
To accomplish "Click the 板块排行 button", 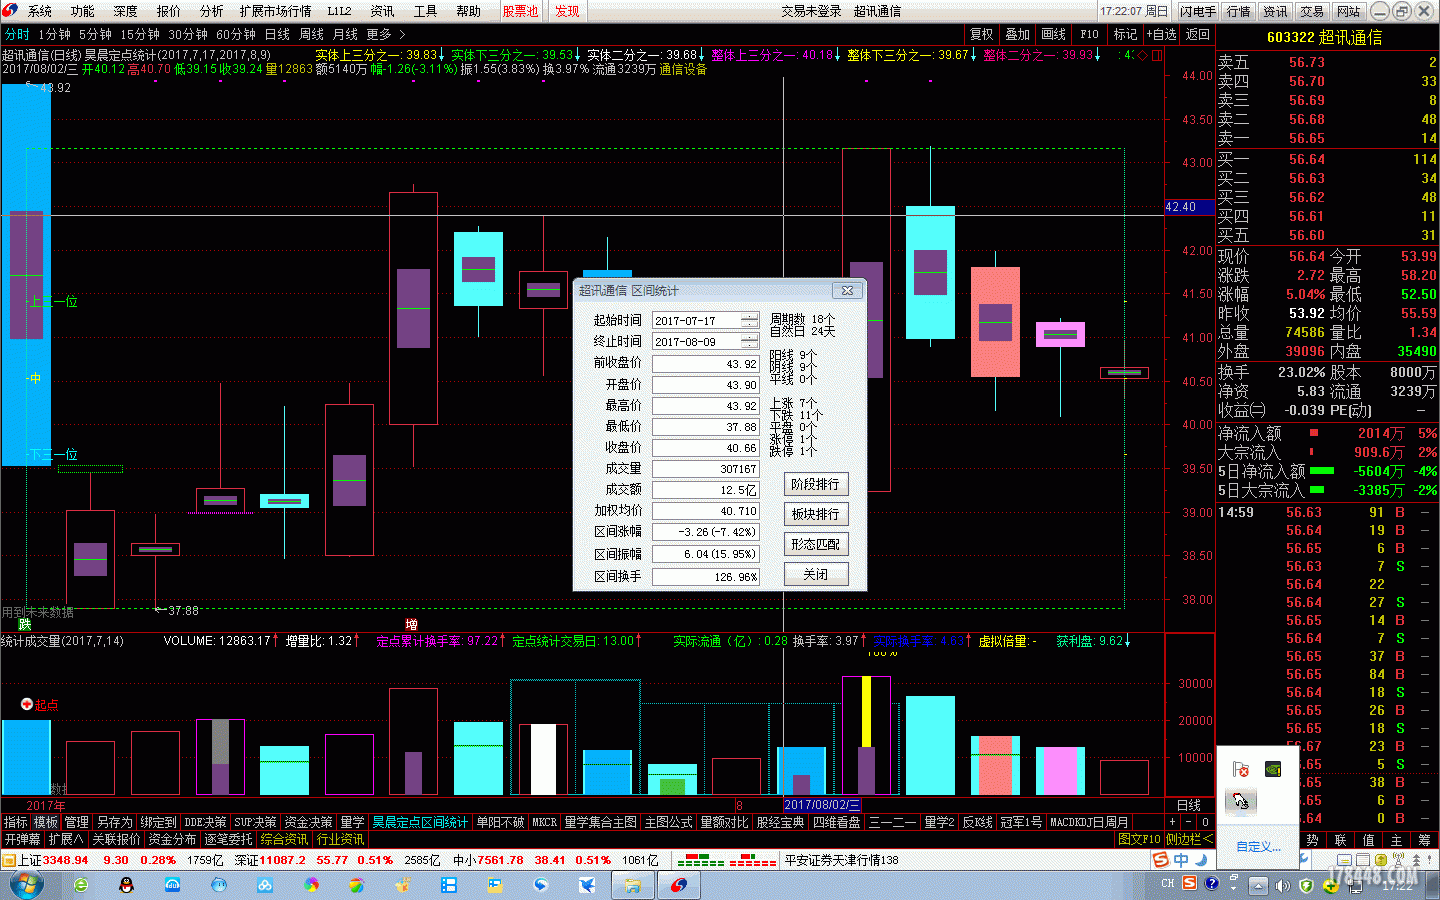I will click(815, 514).
